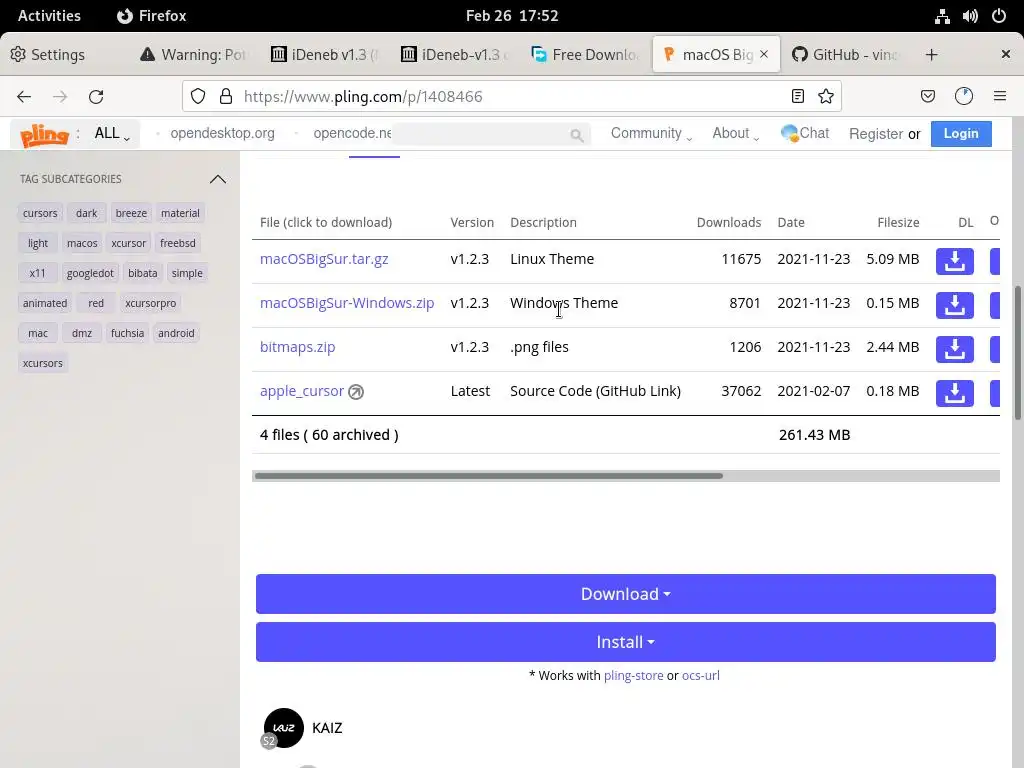
Task: Click the Save to Pocket icon
Action: coord(927,97)
